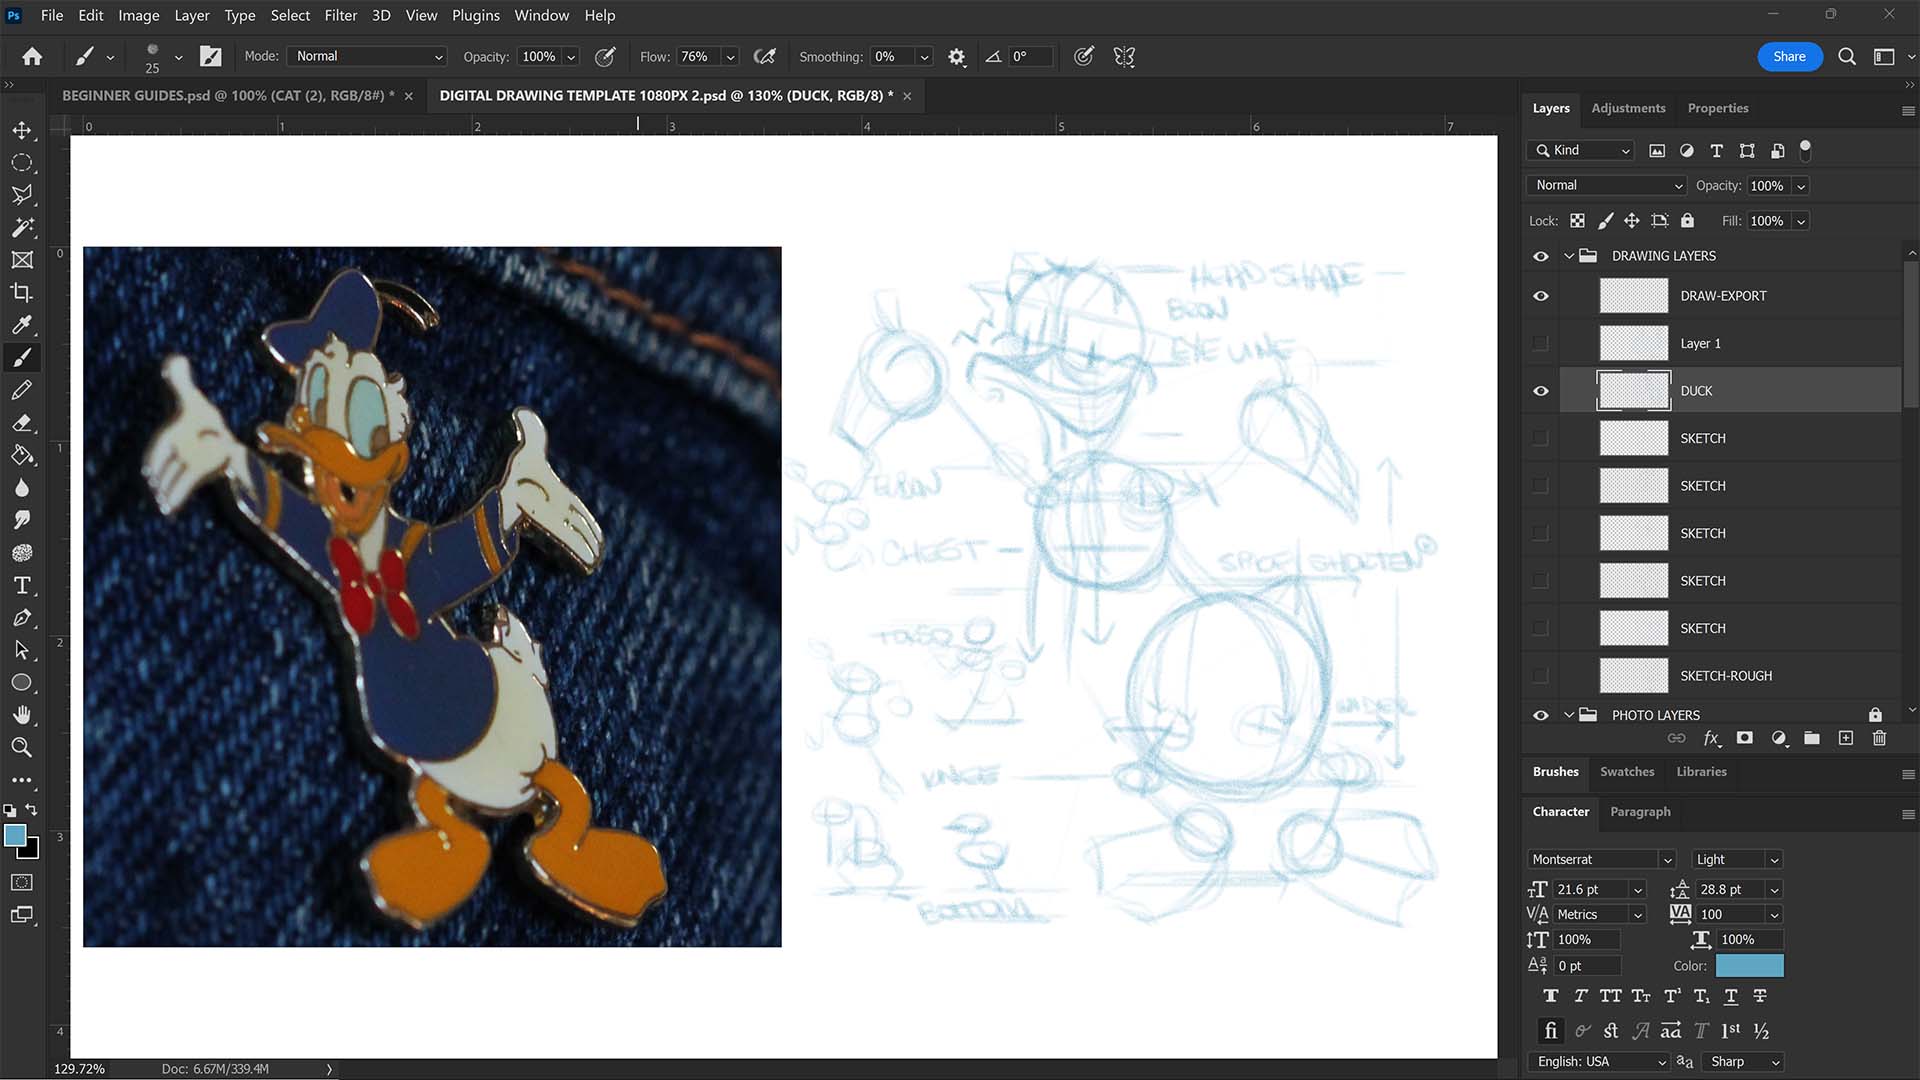1920x1080 pixels.
Task: Create new layer icon
Action: tap(1846, 738)
